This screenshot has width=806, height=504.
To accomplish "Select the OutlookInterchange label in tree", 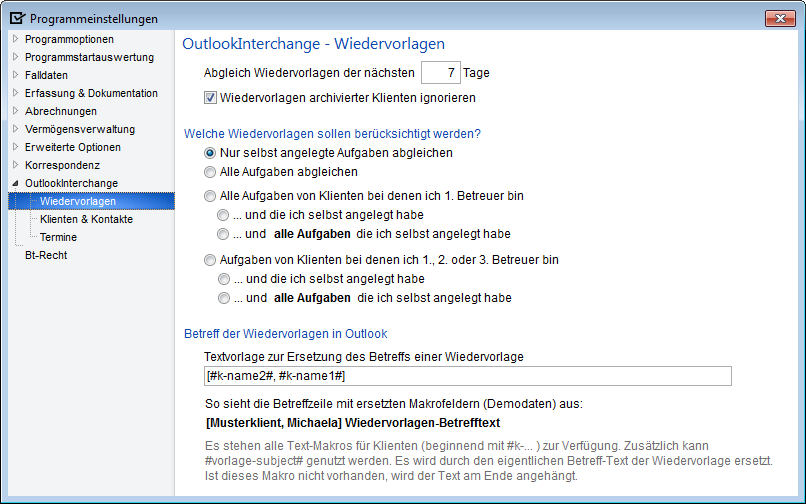I will 71,183.
